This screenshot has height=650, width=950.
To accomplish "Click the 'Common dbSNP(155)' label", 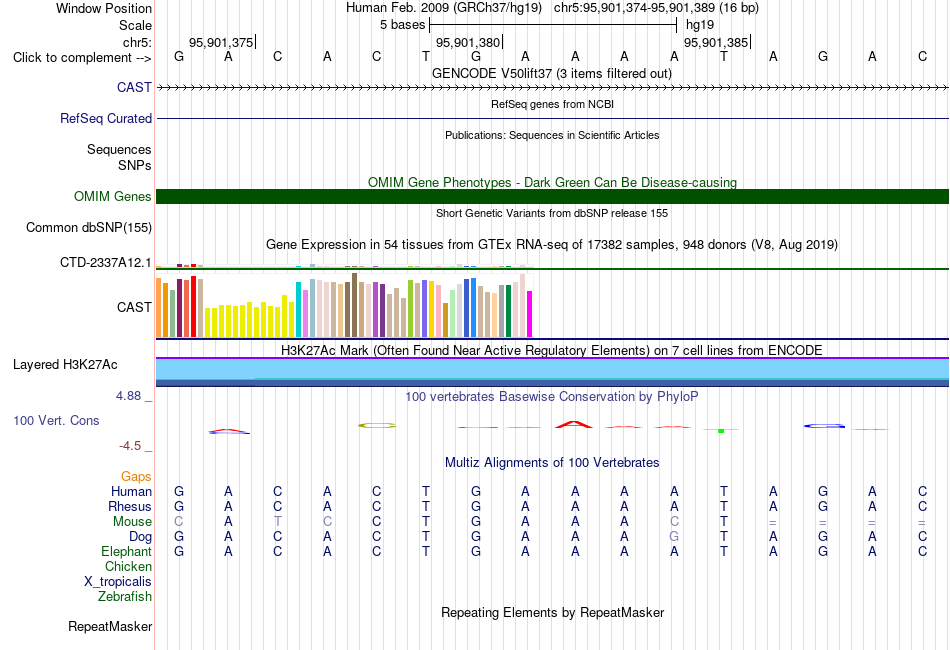I will click(88, 227).
